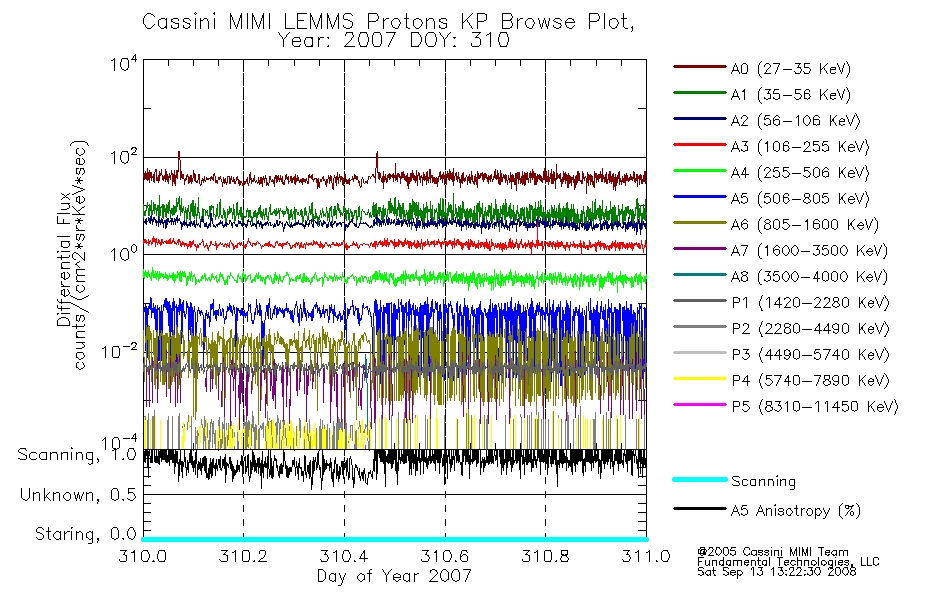The height and width of the screenshot is (600, 950).
Task: Click the P2 (2280-4490 KeV) legend label
Action: [x=810, y=329]
